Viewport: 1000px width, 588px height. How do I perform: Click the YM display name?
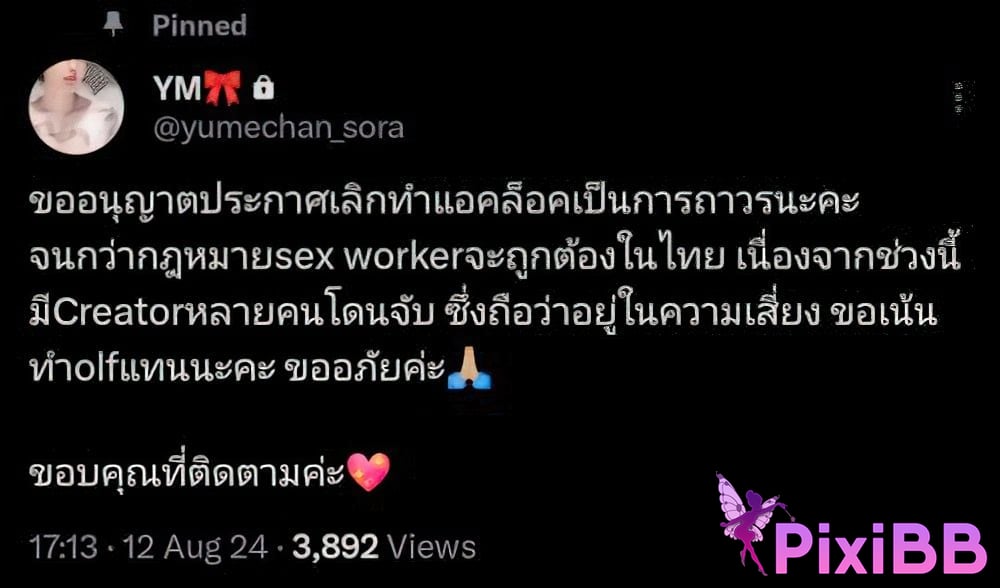coord(177,88)
